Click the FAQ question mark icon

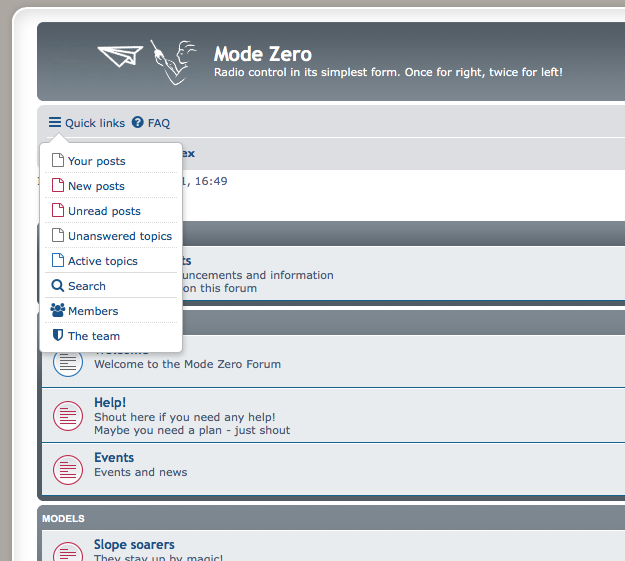click(x=138, y=123)
